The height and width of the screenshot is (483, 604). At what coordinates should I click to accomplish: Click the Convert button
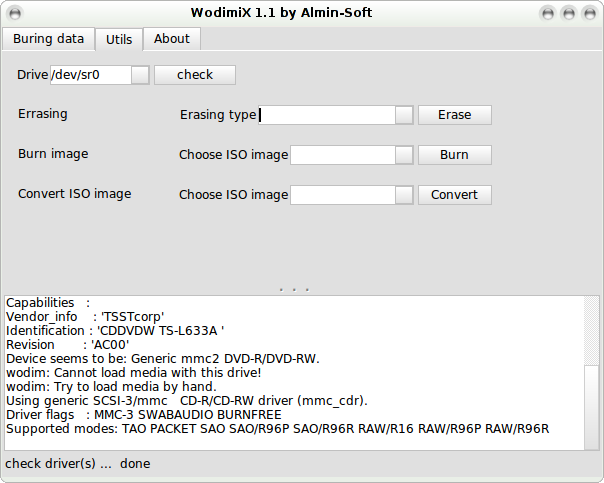(x=455, y=195)
